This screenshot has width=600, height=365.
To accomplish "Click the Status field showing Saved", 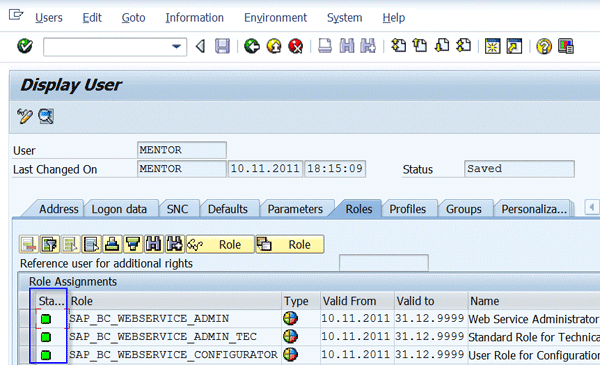I will tap(519, 169).
